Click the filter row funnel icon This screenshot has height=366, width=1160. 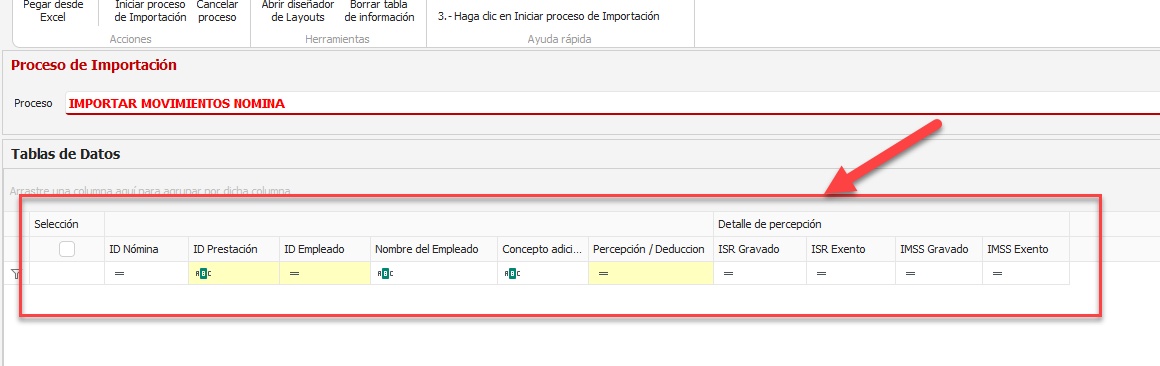(x=16, y=274)
